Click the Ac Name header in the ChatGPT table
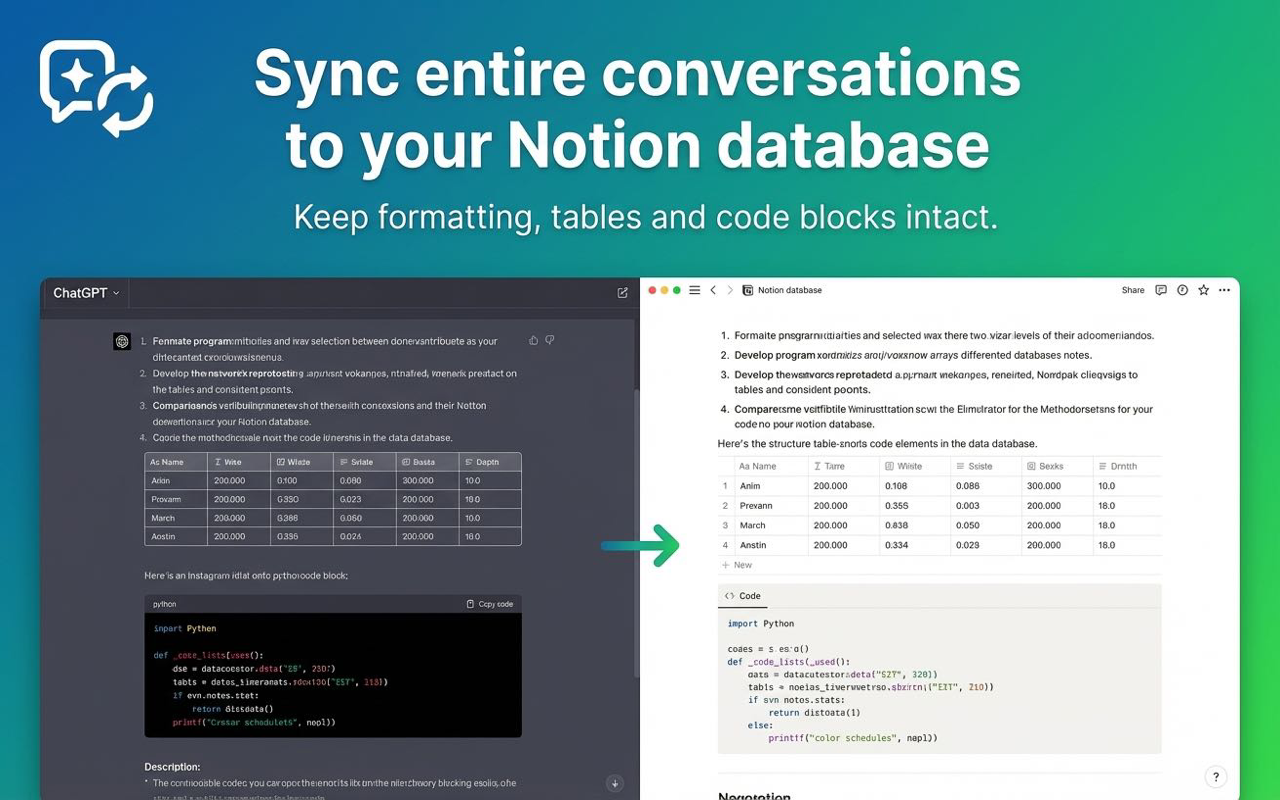 (x=176, y=462)
